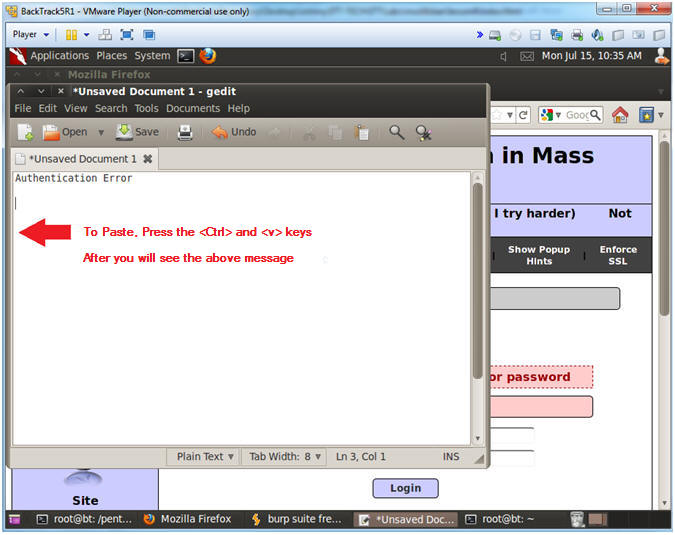The image size is (675, 535).
Task: Click the VMware Unity mode icon
Action: (x=149, y=35)
